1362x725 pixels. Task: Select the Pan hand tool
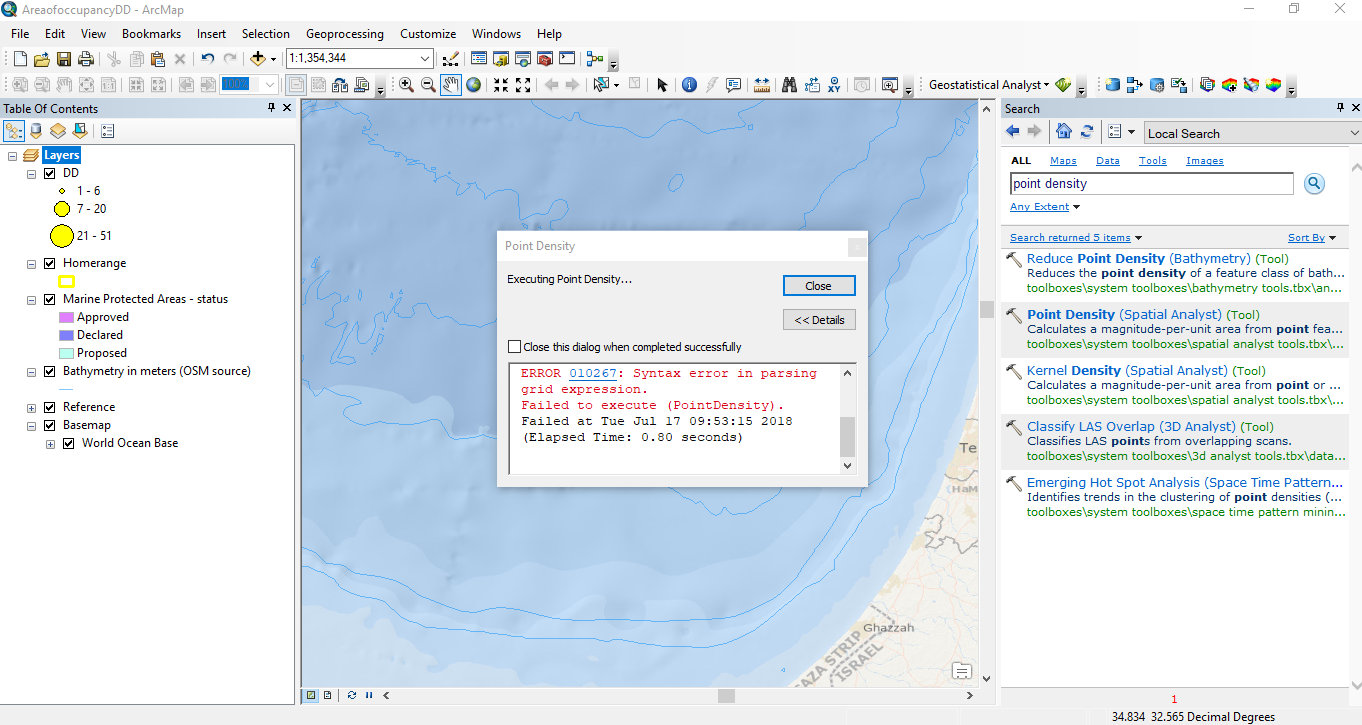450,85
